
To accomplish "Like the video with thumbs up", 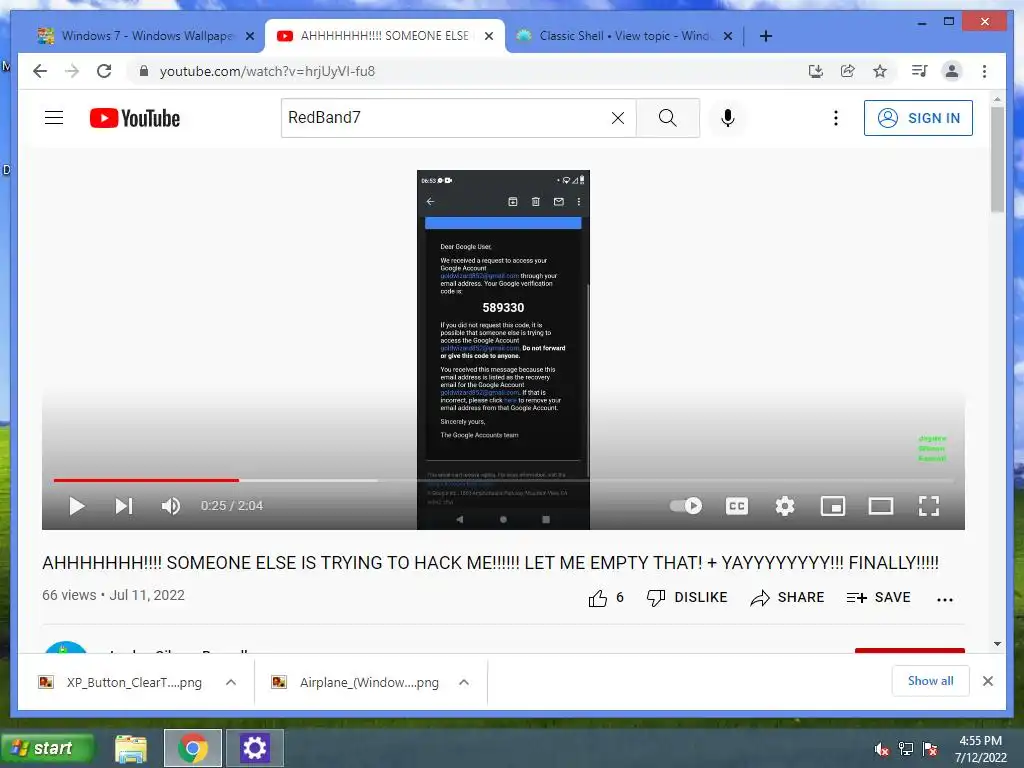I will 598,598.
